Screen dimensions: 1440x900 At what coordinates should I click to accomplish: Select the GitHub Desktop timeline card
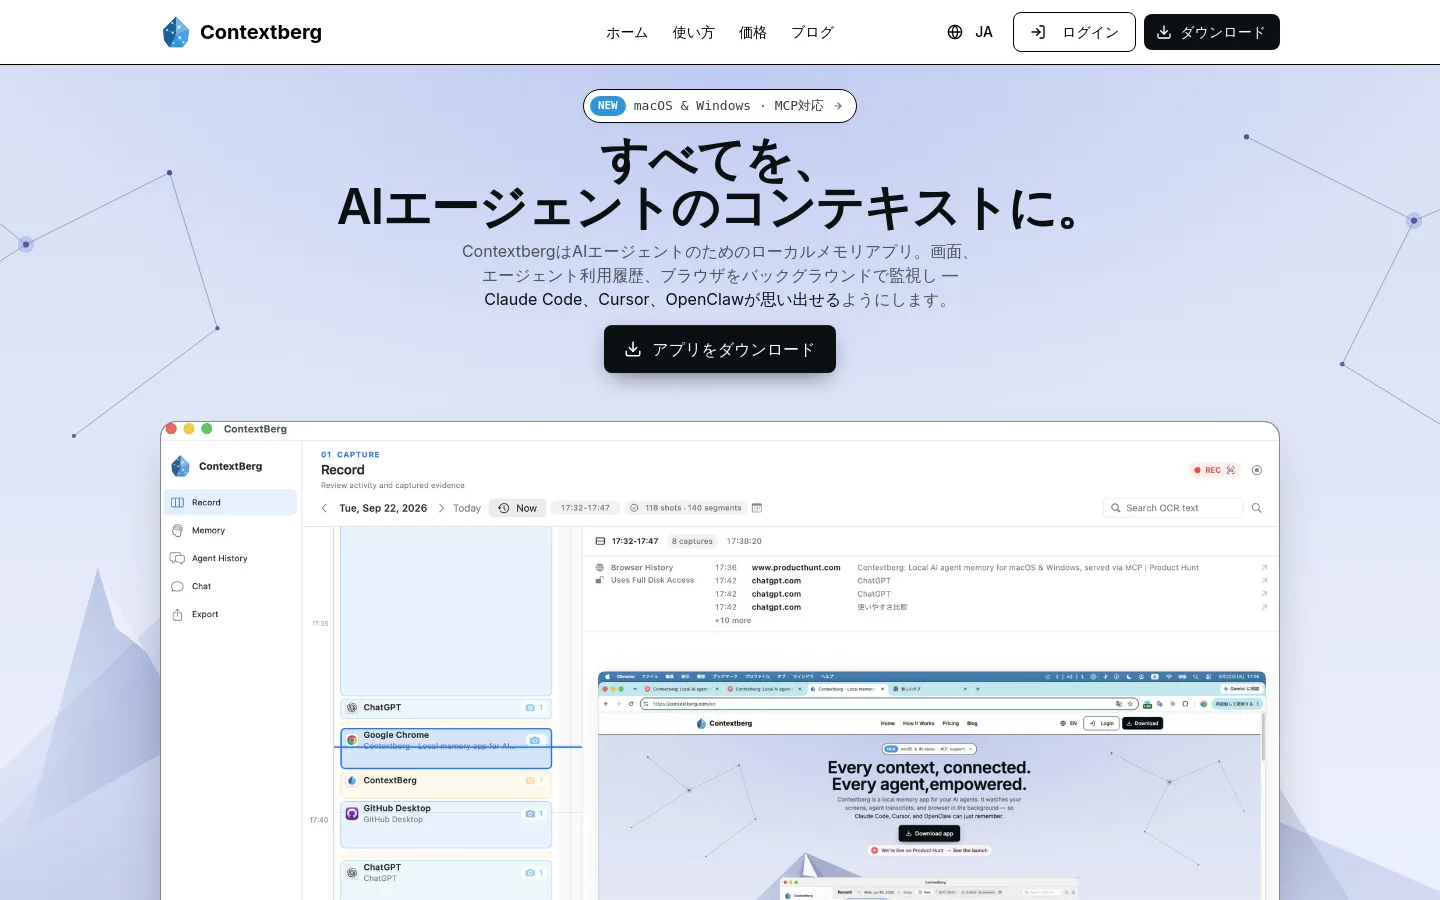446,824
